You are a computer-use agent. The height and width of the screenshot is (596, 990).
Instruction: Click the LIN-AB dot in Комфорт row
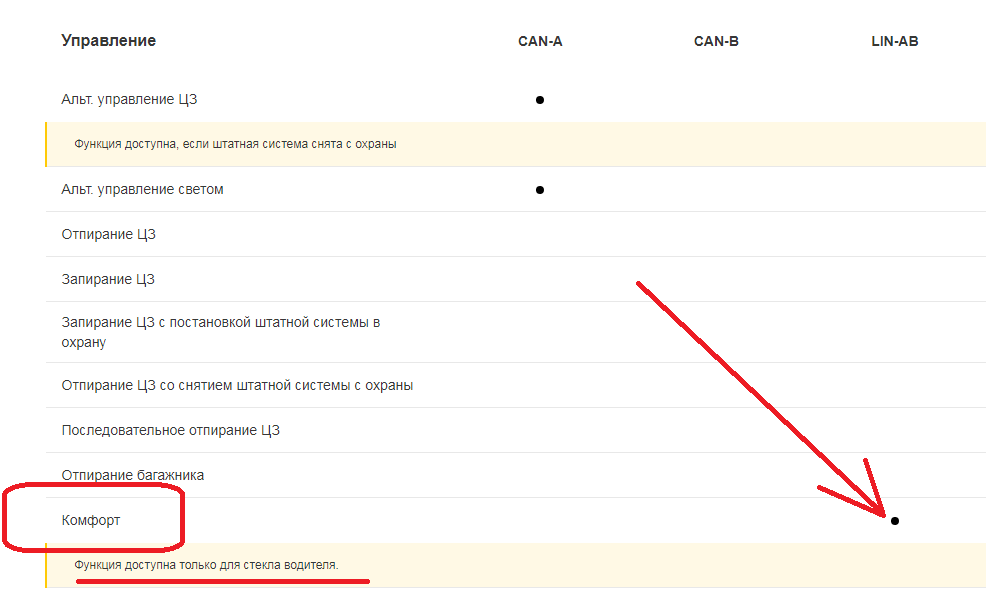pyautogui.click(x=895, y=521)
